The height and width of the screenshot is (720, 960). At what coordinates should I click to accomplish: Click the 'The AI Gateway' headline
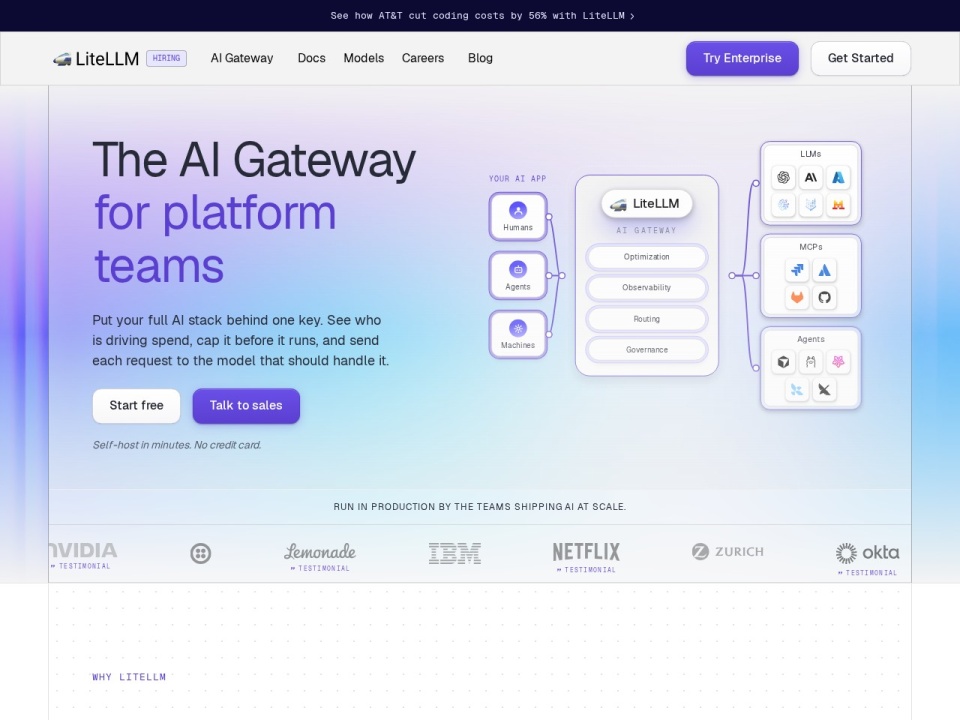click(254, 160)
